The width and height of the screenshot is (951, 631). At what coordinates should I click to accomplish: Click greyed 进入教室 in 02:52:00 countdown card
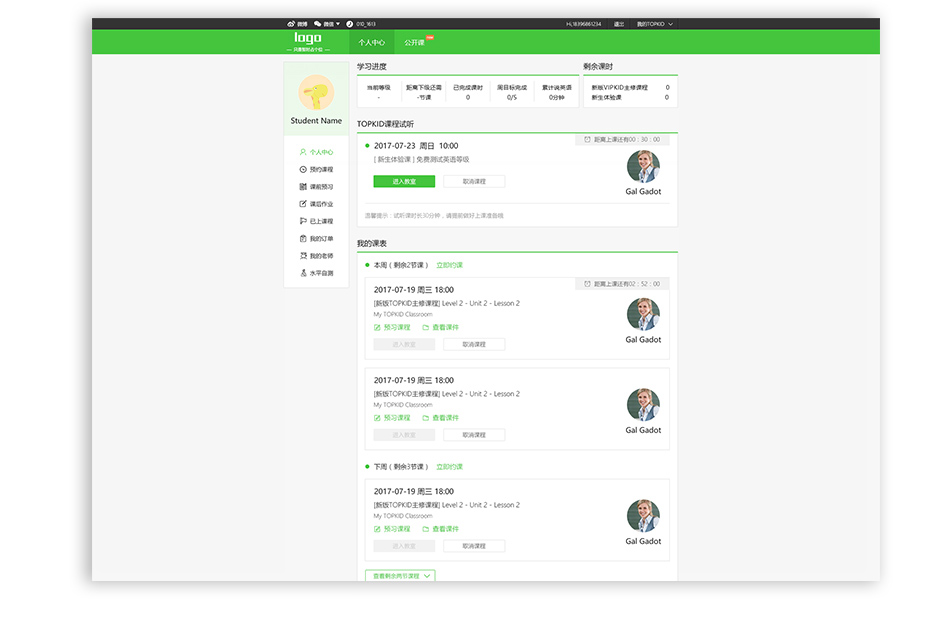pyautogui.click(x=404, y=345)
